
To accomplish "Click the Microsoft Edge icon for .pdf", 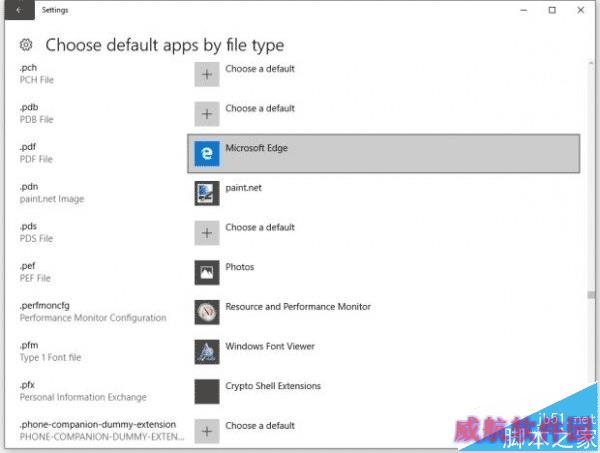I will [207, 153].
